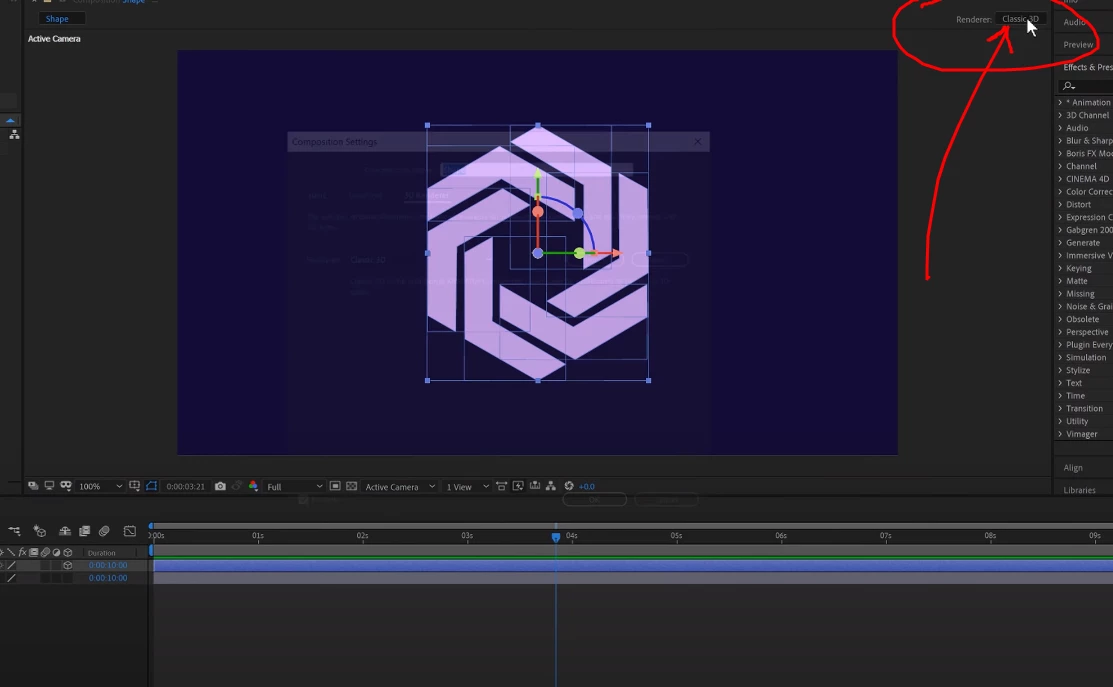Disable 3D switch on the top layer

[67, 566]
